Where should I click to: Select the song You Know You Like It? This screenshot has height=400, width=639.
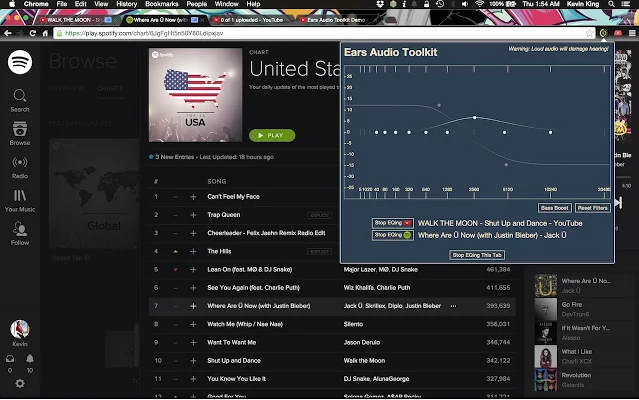(x=236, y=379)
